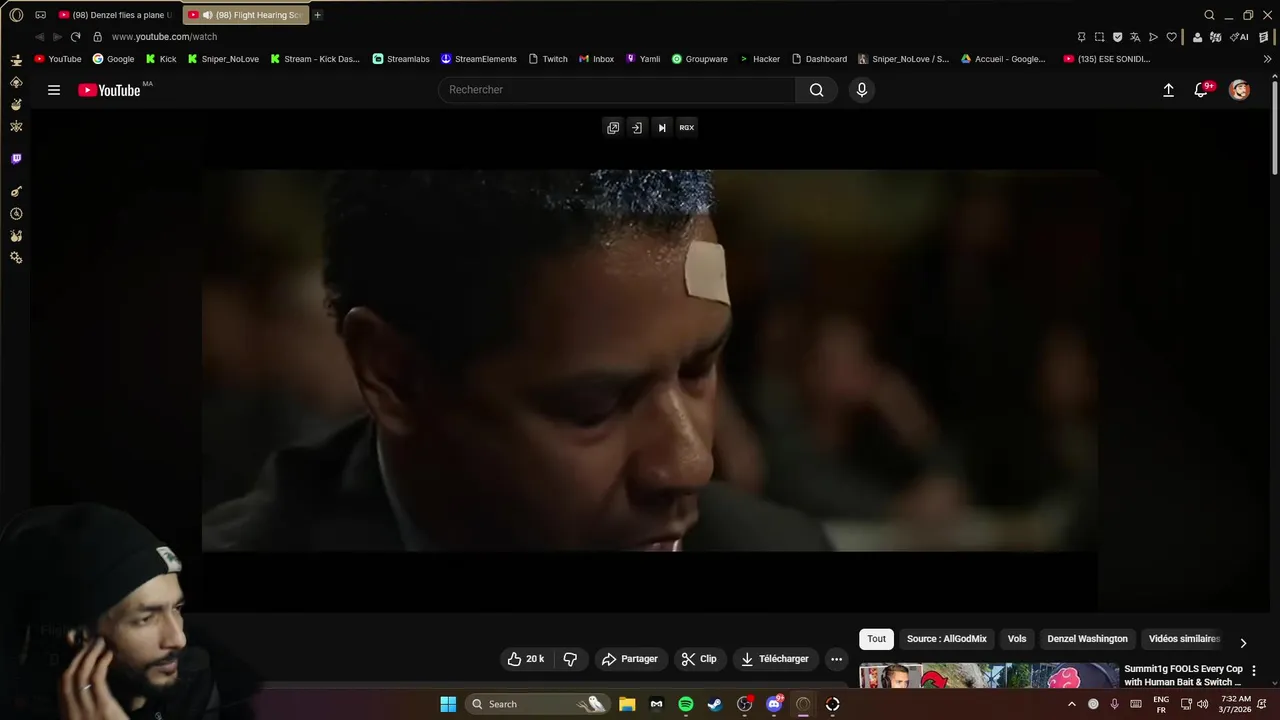1280x720 pixels.
Task: Open the YouTube account avatar menu
Action: pyautogui.click(x=1239, y=90)
